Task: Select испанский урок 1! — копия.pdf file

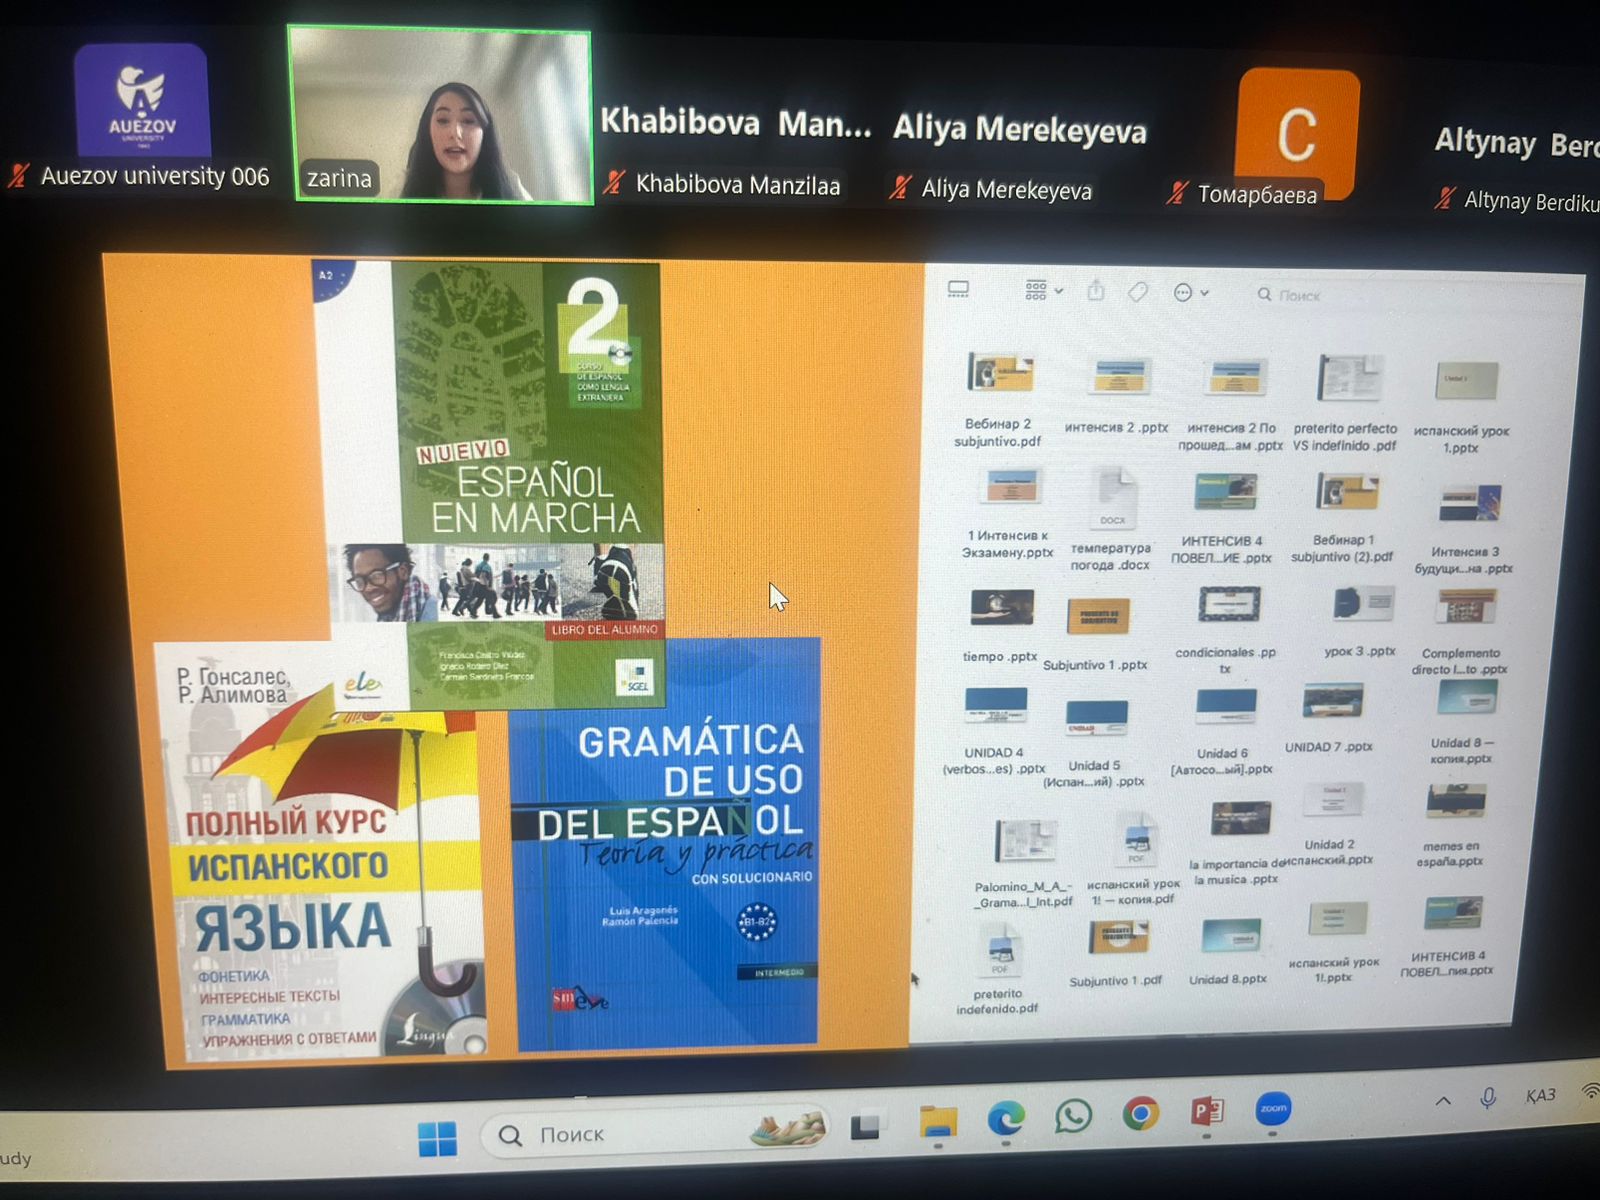Action: tap(1137, 839)
